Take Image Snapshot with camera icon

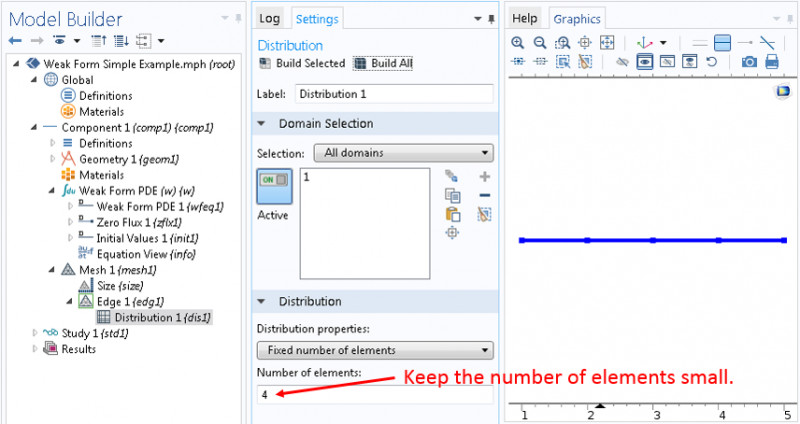(749, 62)
